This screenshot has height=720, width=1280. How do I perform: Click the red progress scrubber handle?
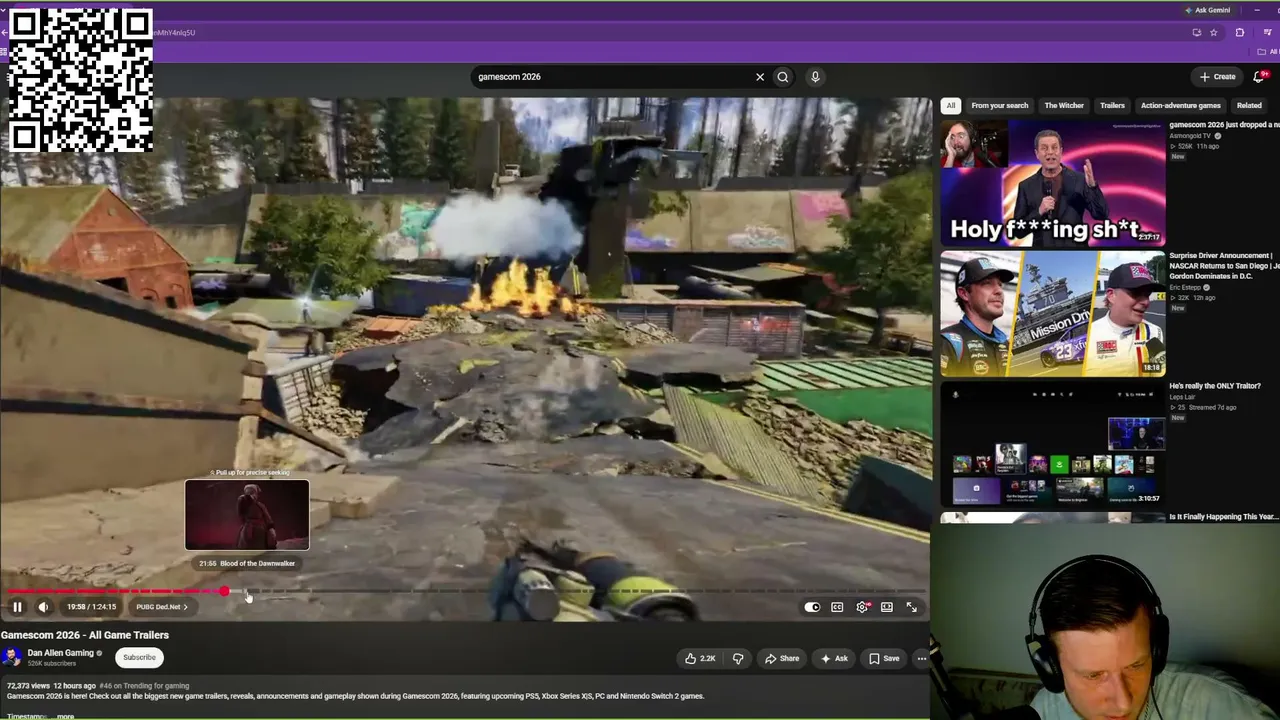[x=224, y=592]
